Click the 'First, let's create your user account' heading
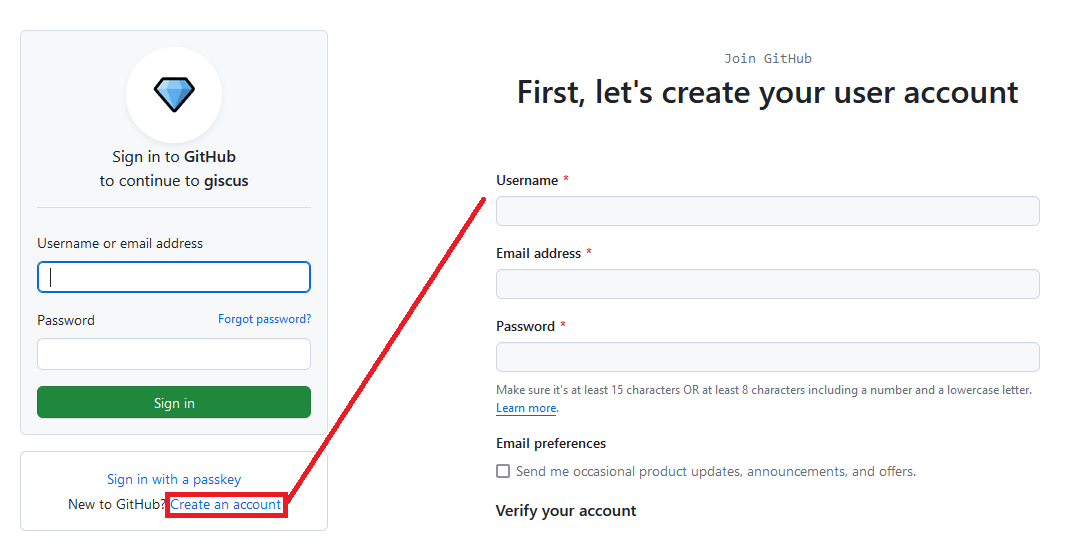The image size is (1068, 550). tap(768, 93)
